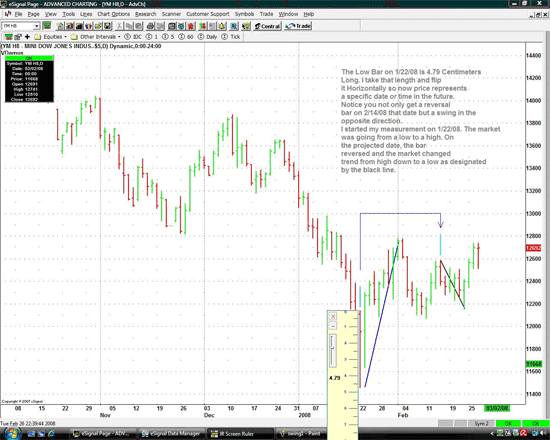Click the eSignal Page taskbar button
Viewport: 550px width, 440px height.
click(103, 434)
